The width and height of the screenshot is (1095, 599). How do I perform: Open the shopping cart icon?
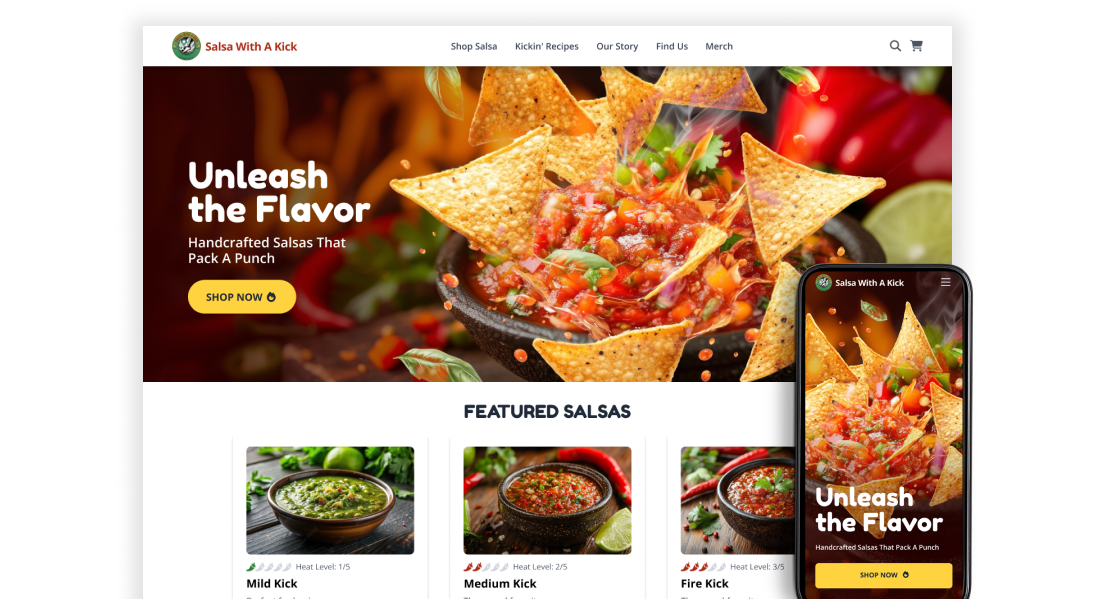[917, 46]
